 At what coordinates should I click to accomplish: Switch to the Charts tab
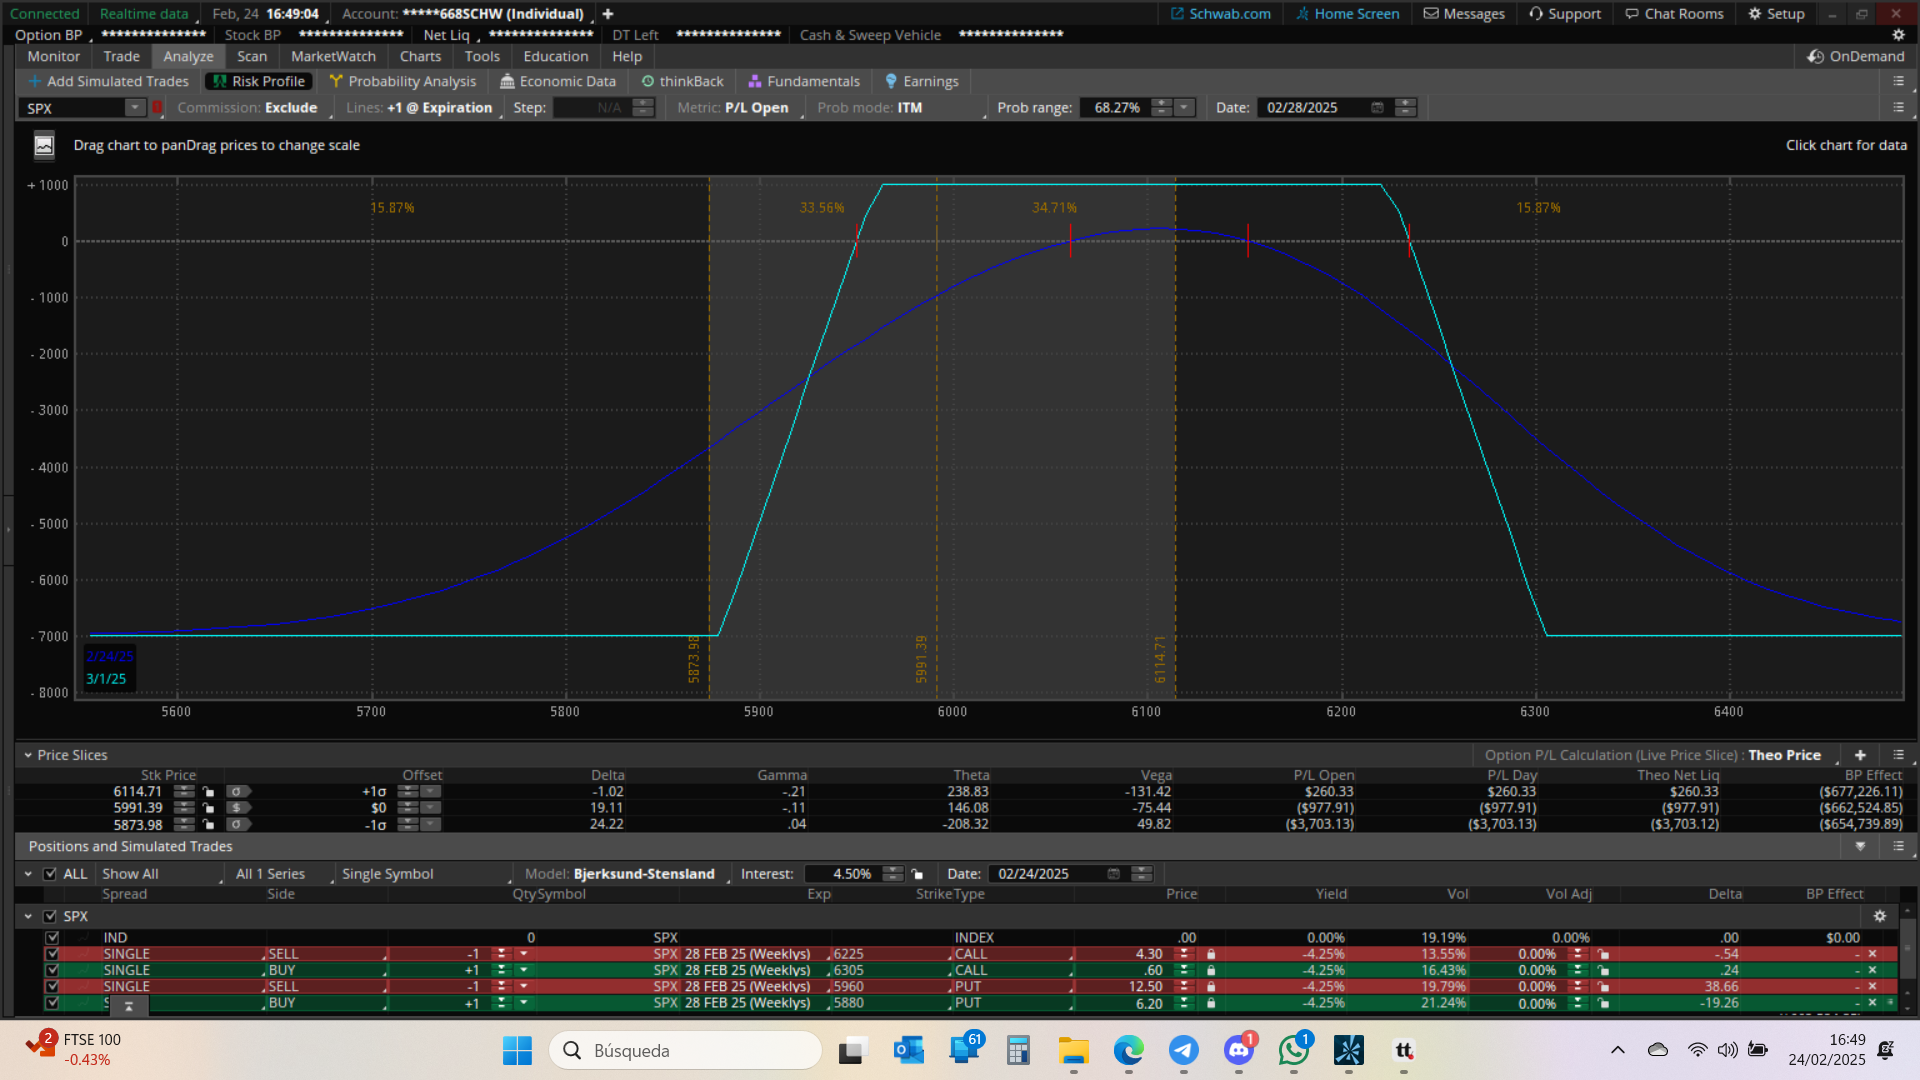[x=420, y=57]
